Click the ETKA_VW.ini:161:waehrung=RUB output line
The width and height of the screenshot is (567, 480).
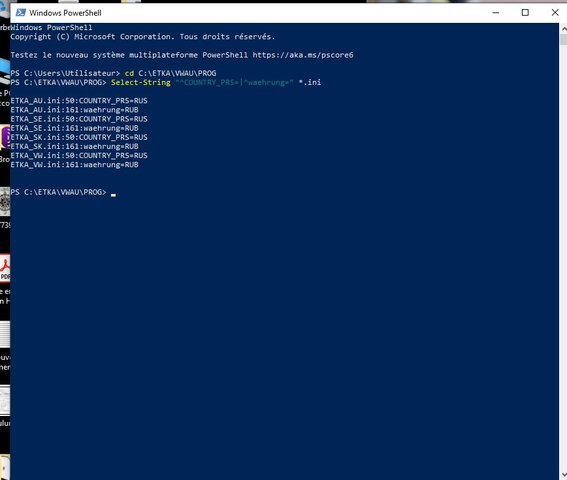click(x=74, y=165)
